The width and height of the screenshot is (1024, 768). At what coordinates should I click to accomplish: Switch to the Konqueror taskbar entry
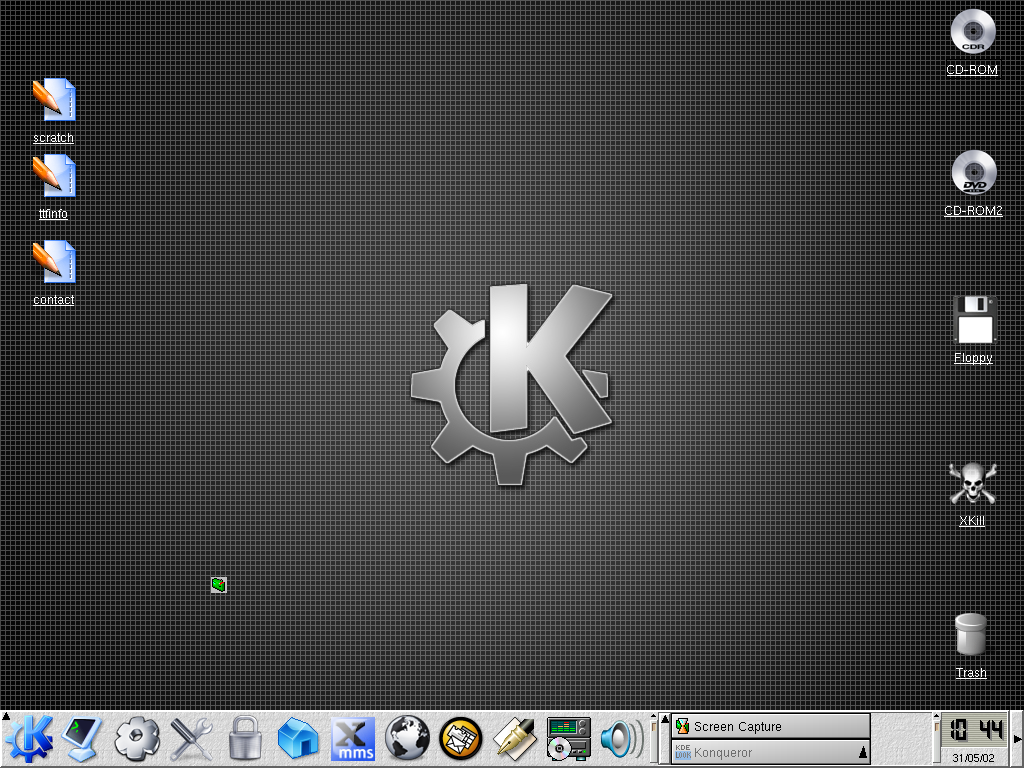click(771, 752)
